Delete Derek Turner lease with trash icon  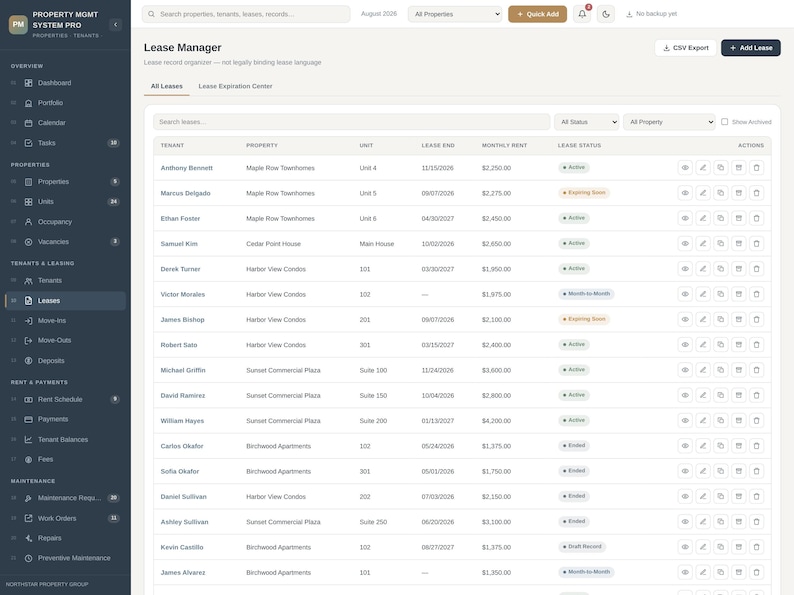tap(757, 269)
